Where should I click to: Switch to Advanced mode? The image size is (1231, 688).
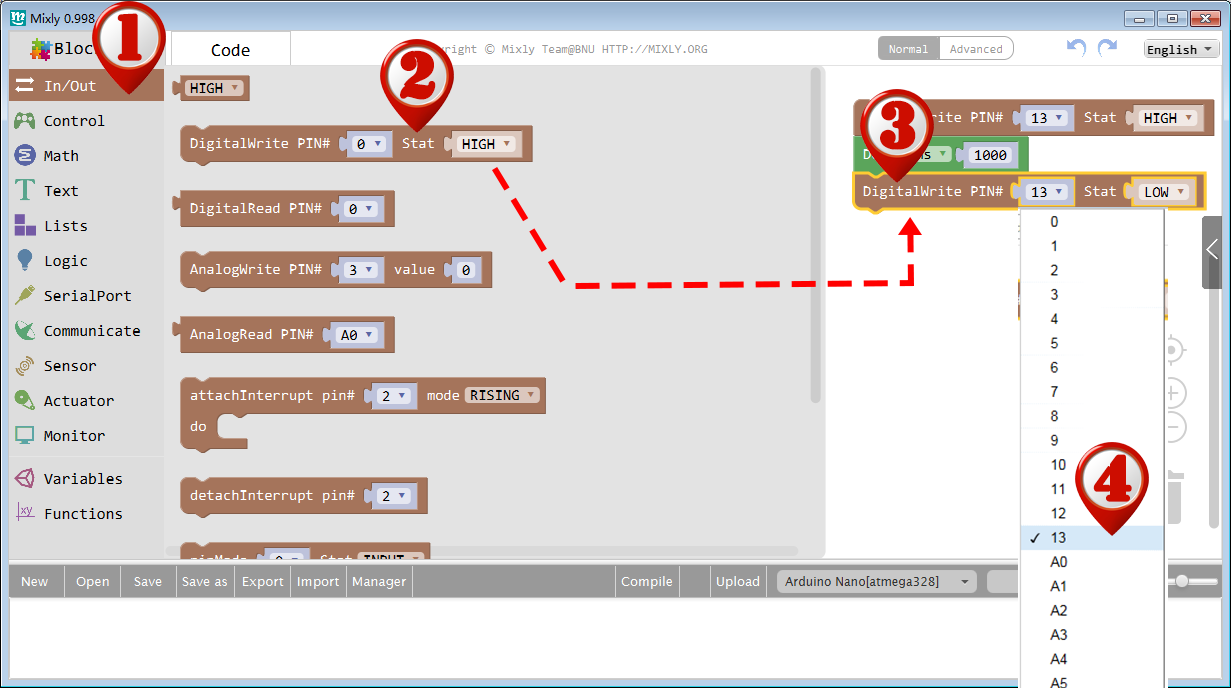point(976,49)
